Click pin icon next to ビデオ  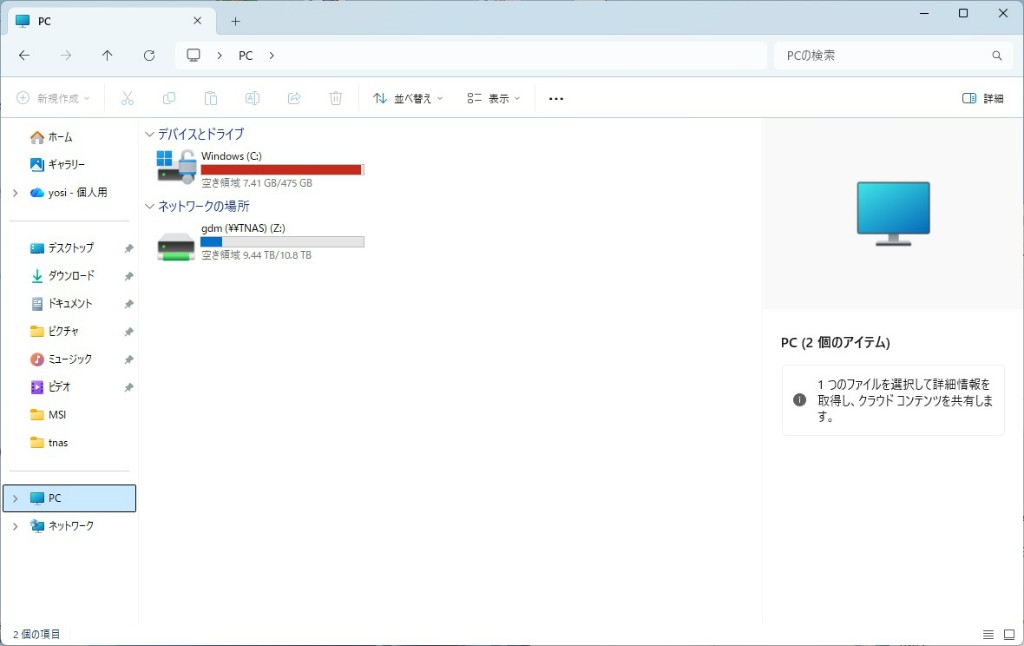pyautogui.click(x=129, y=387)
